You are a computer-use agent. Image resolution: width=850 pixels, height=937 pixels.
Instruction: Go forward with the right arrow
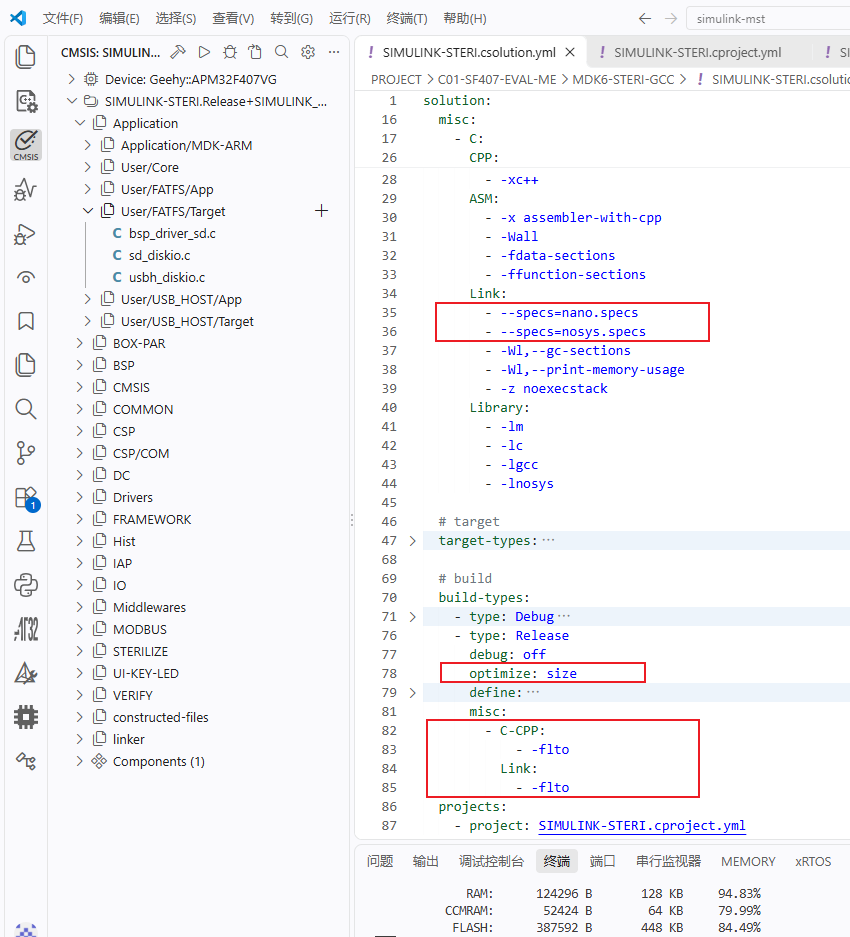coord(671,19)
